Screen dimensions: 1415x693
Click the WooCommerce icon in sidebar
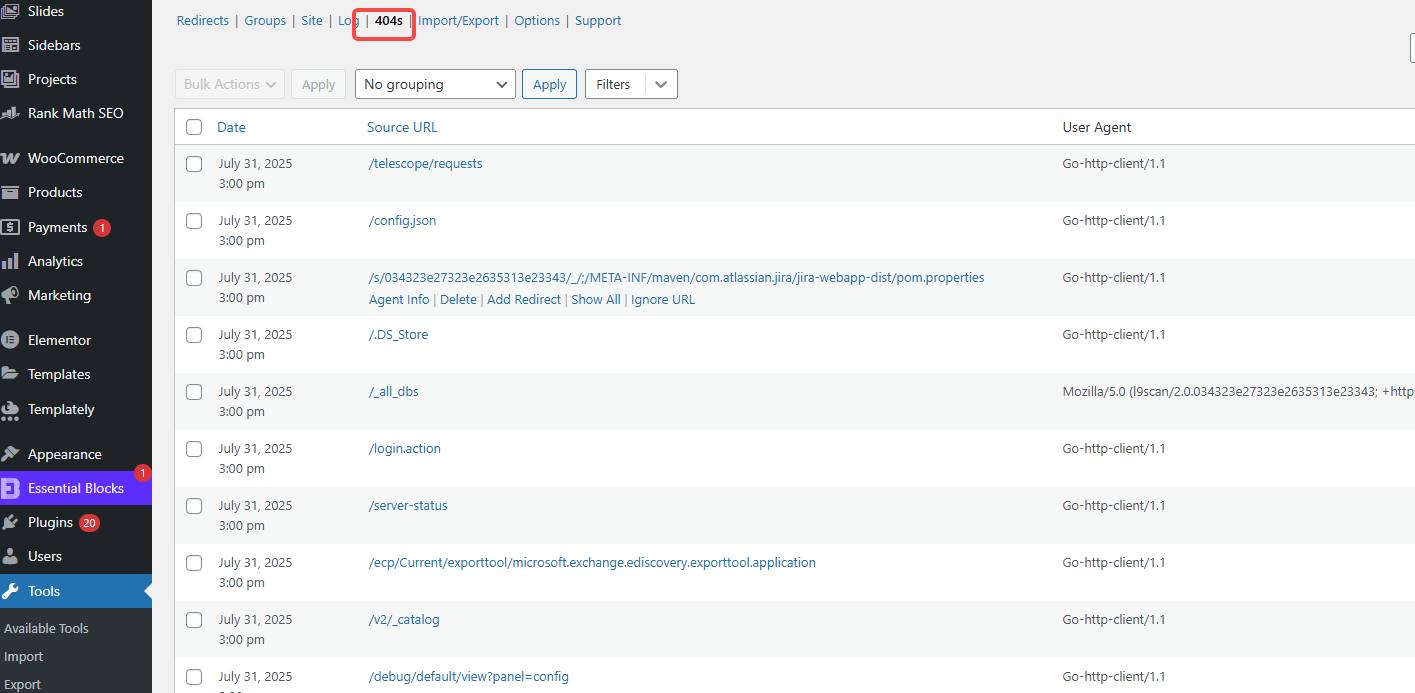[11, 158]
